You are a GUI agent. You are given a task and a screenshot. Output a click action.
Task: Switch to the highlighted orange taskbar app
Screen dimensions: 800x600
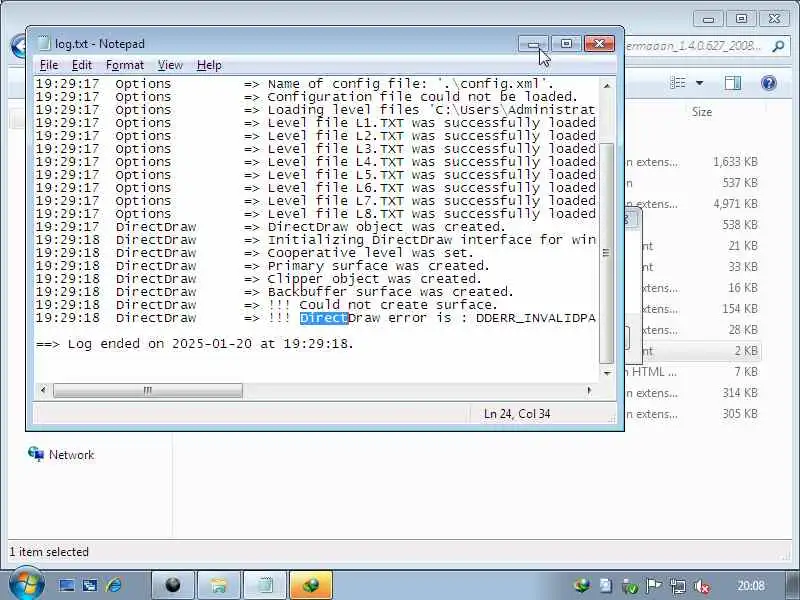tap(311, 585)
